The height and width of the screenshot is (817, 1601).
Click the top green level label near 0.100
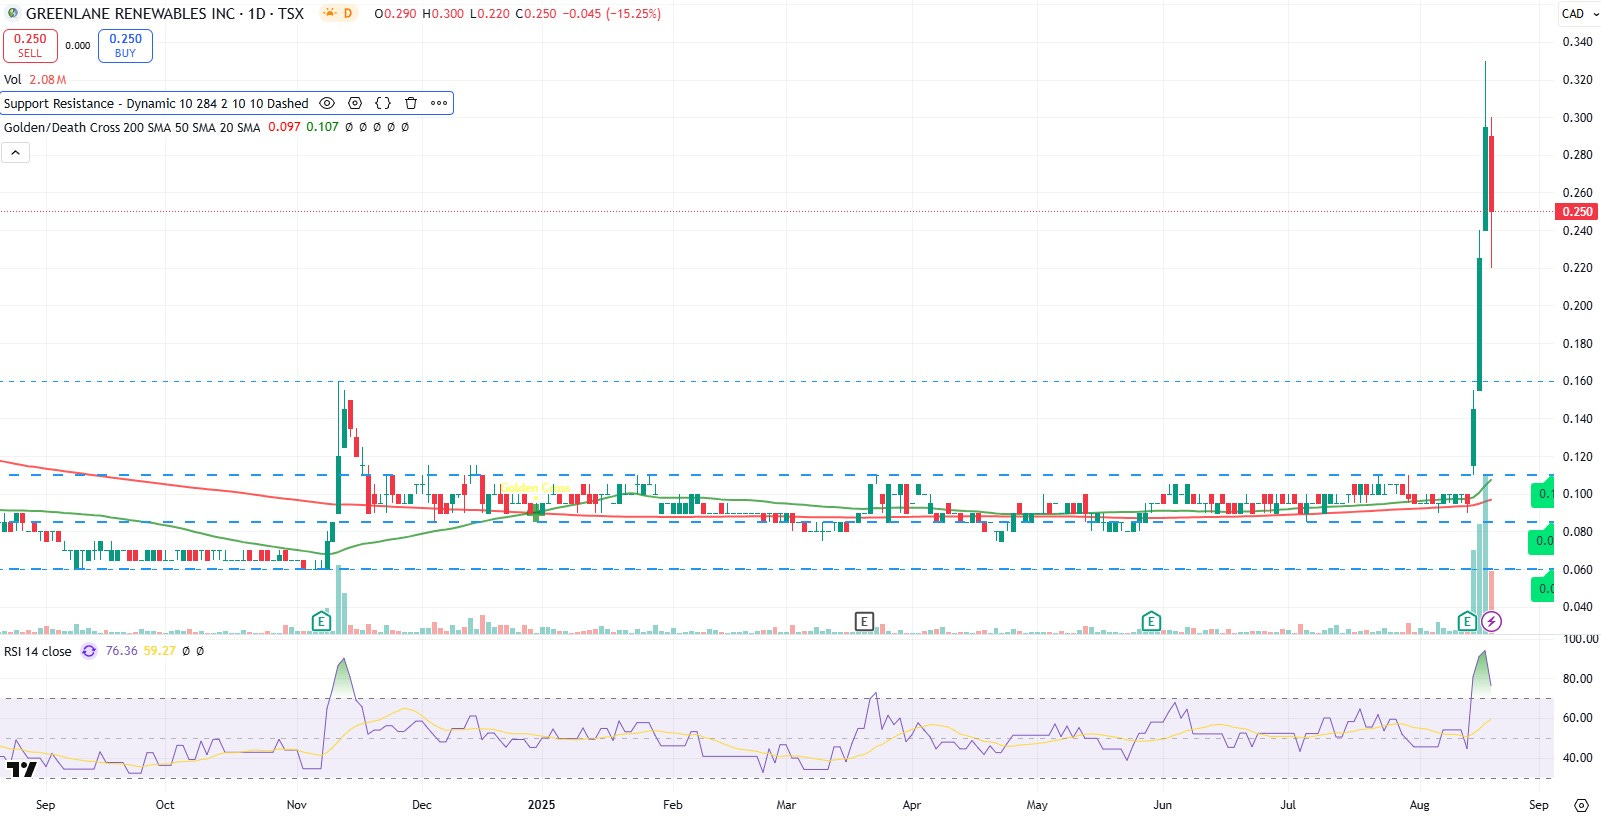click(1544, 494)
